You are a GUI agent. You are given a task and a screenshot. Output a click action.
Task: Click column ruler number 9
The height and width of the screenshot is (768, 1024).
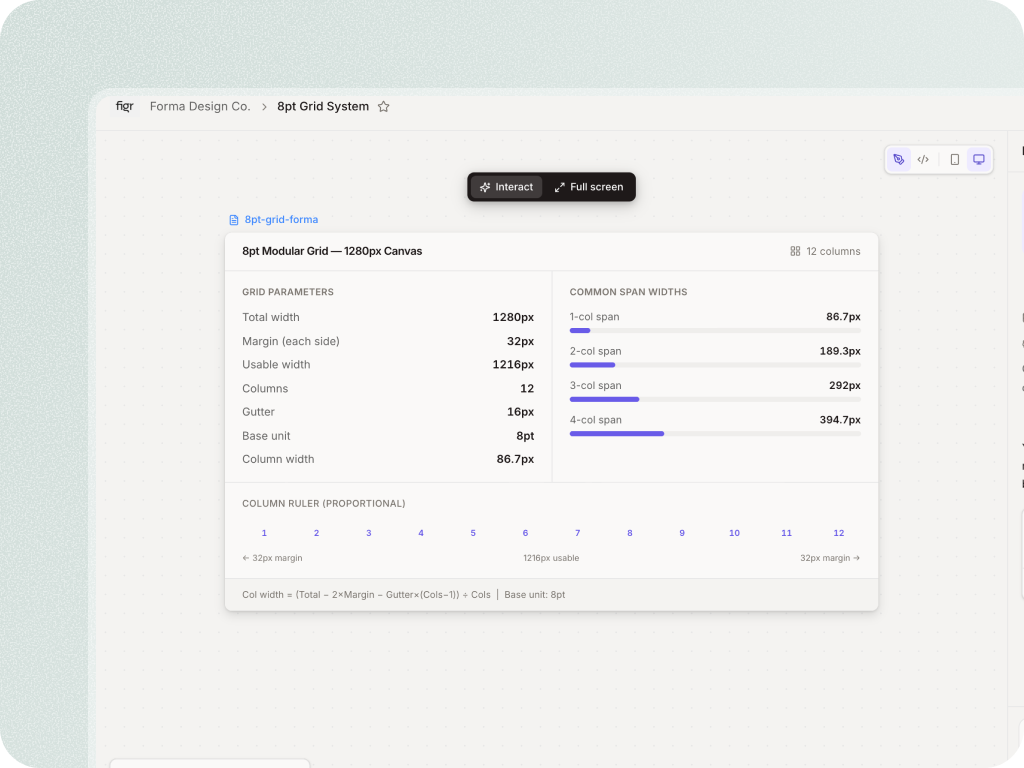click(x=682, y=533)
